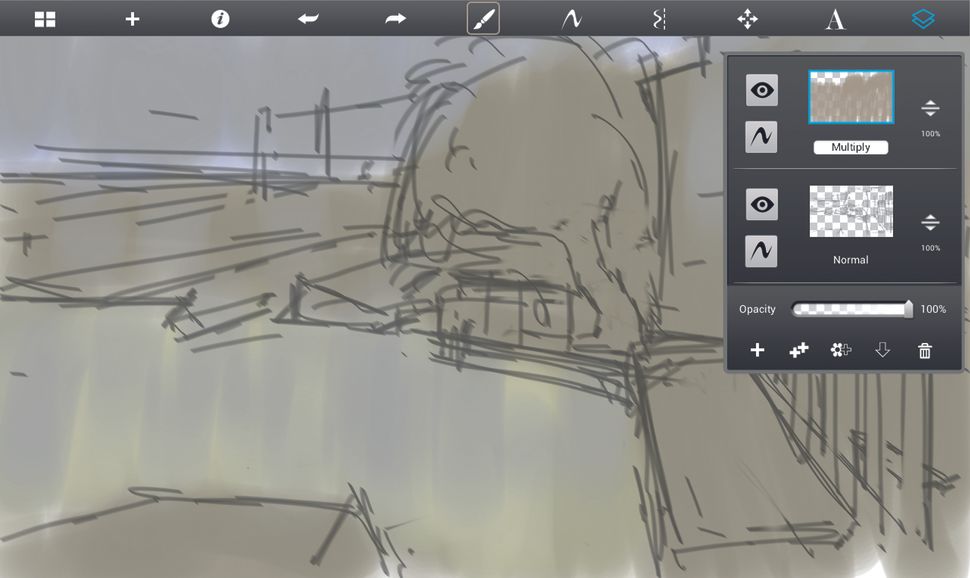Create a new sketch with the plus icon
The height and width of the screenshot is (578, 970).
[131, 18]
